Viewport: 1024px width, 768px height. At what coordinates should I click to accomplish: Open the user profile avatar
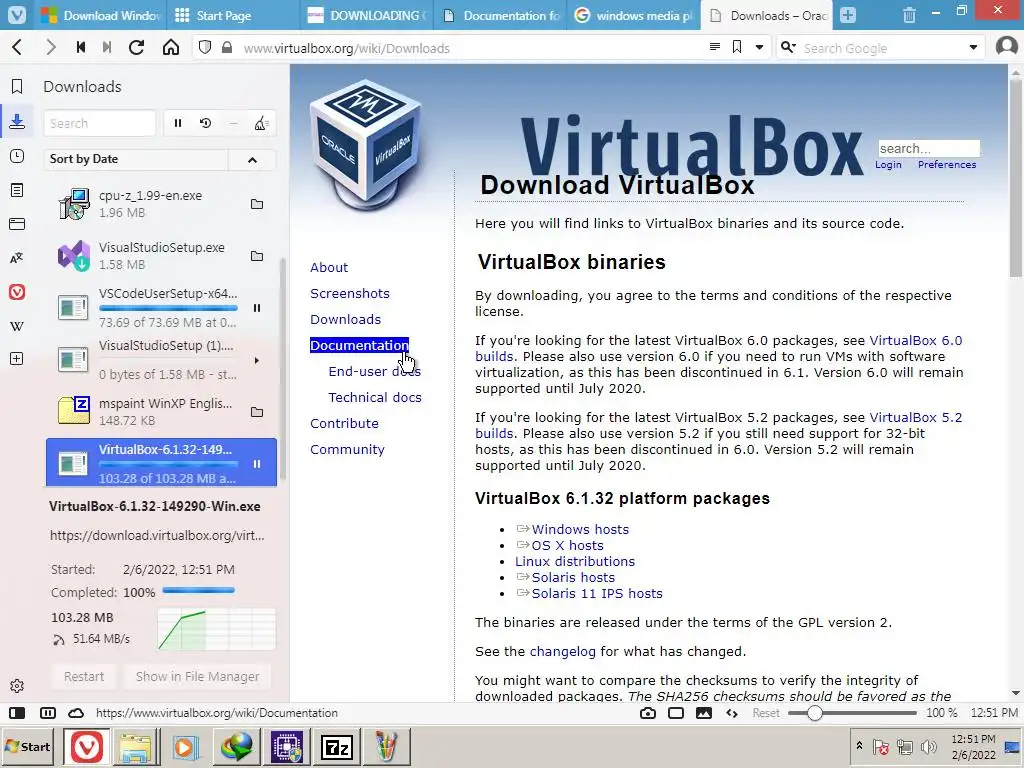click(1006, 46)
